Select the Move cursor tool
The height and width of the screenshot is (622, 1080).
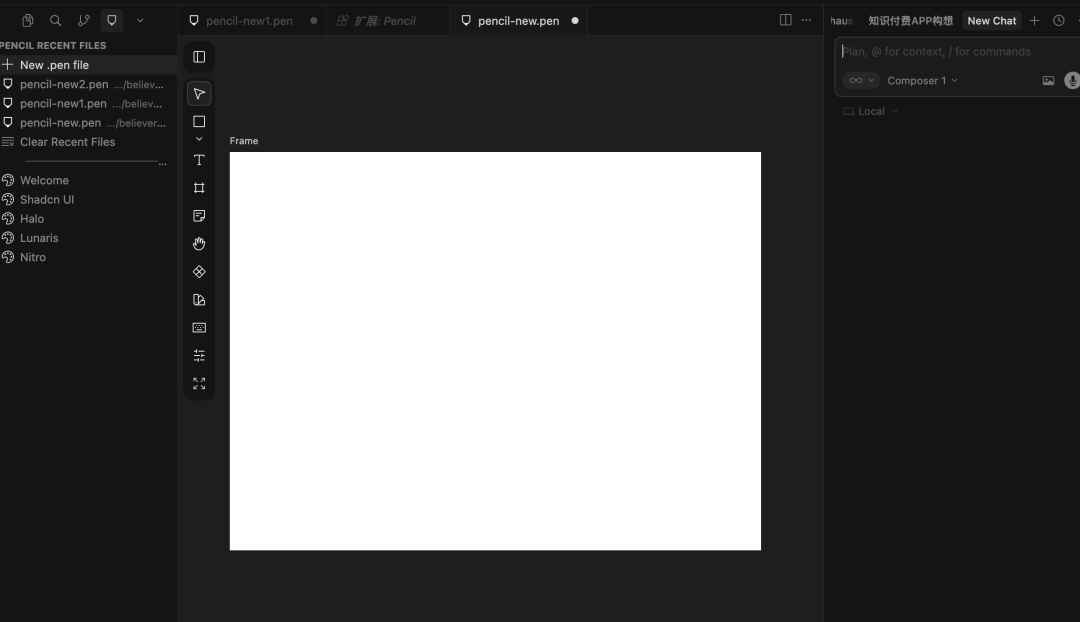click(x=199, y=94)
